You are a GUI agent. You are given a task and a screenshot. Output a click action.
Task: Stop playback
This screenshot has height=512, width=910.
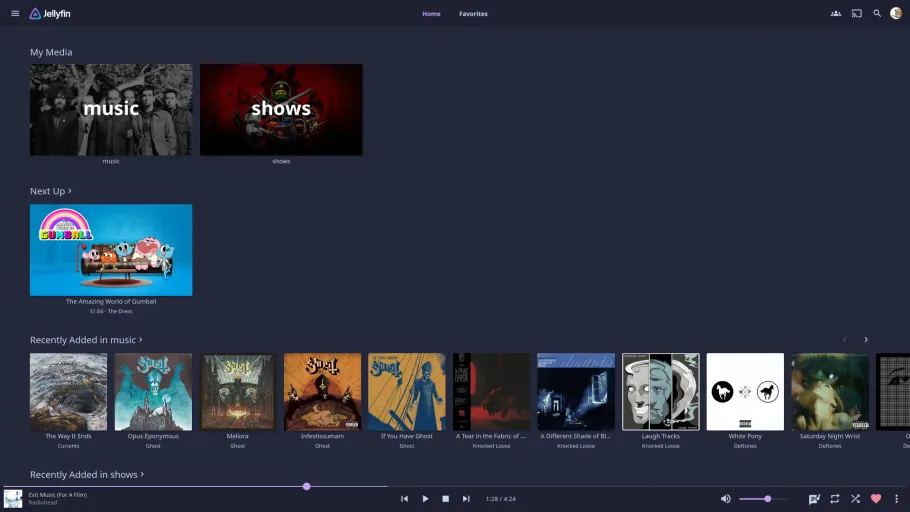pyautogui.click(x=446, y=499)
